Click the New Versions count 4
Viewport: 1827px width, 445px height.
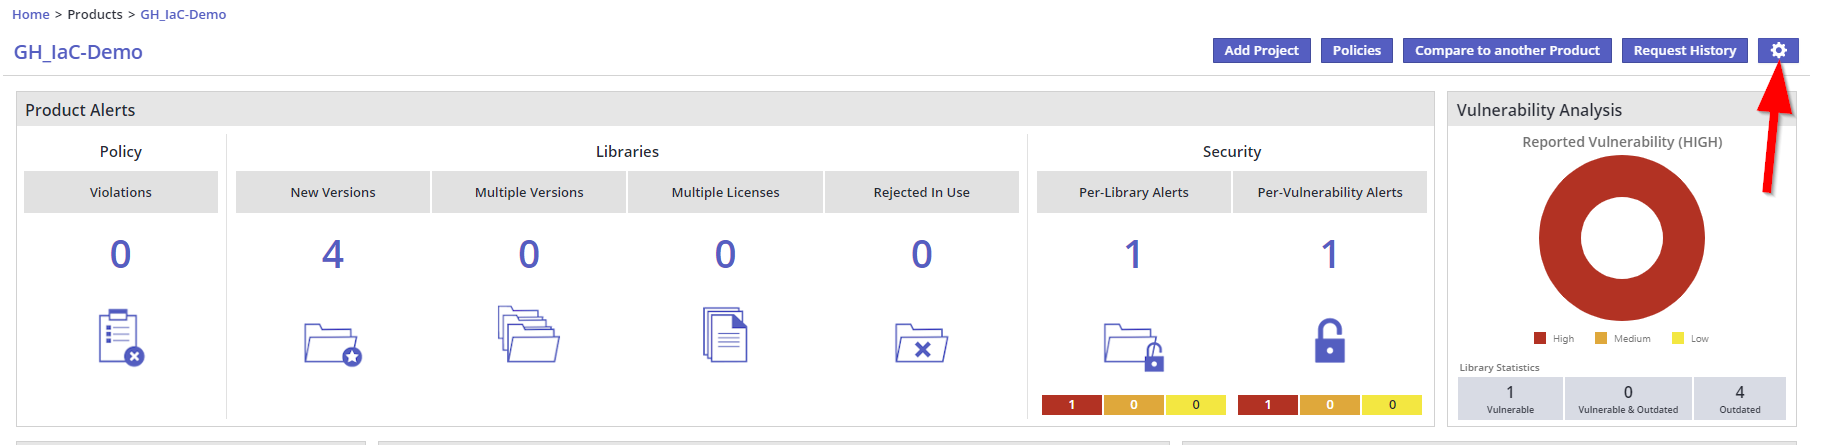point(333,255)
